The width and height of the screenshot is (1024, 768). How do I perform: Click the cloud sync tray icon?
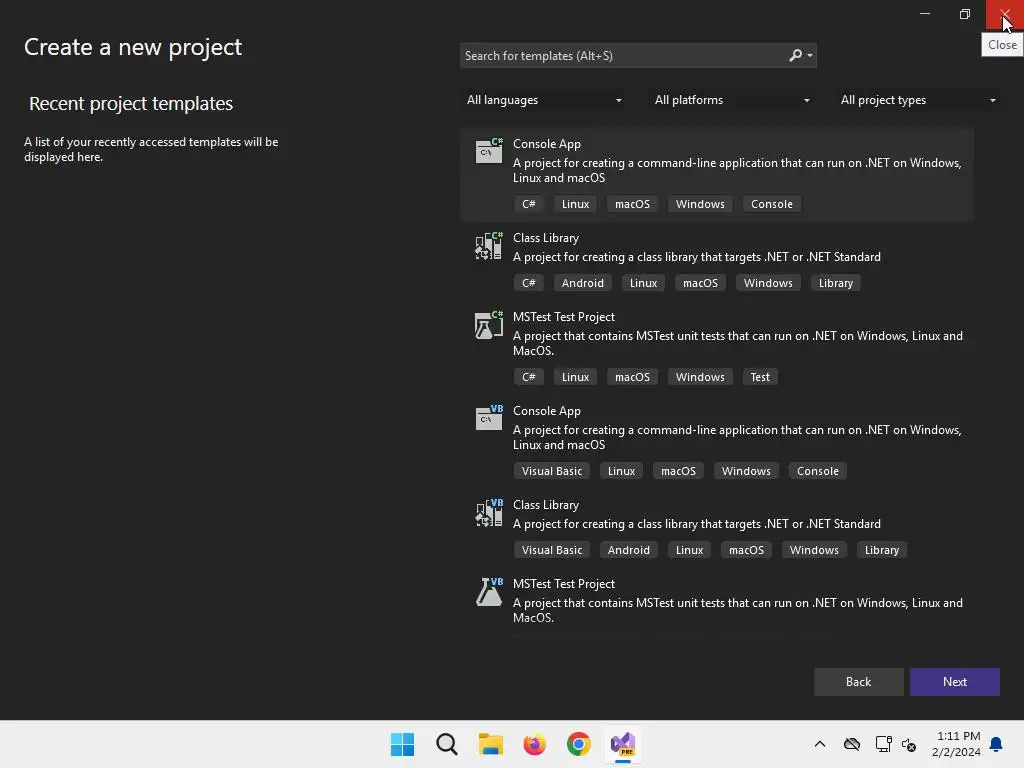(852, 744)
